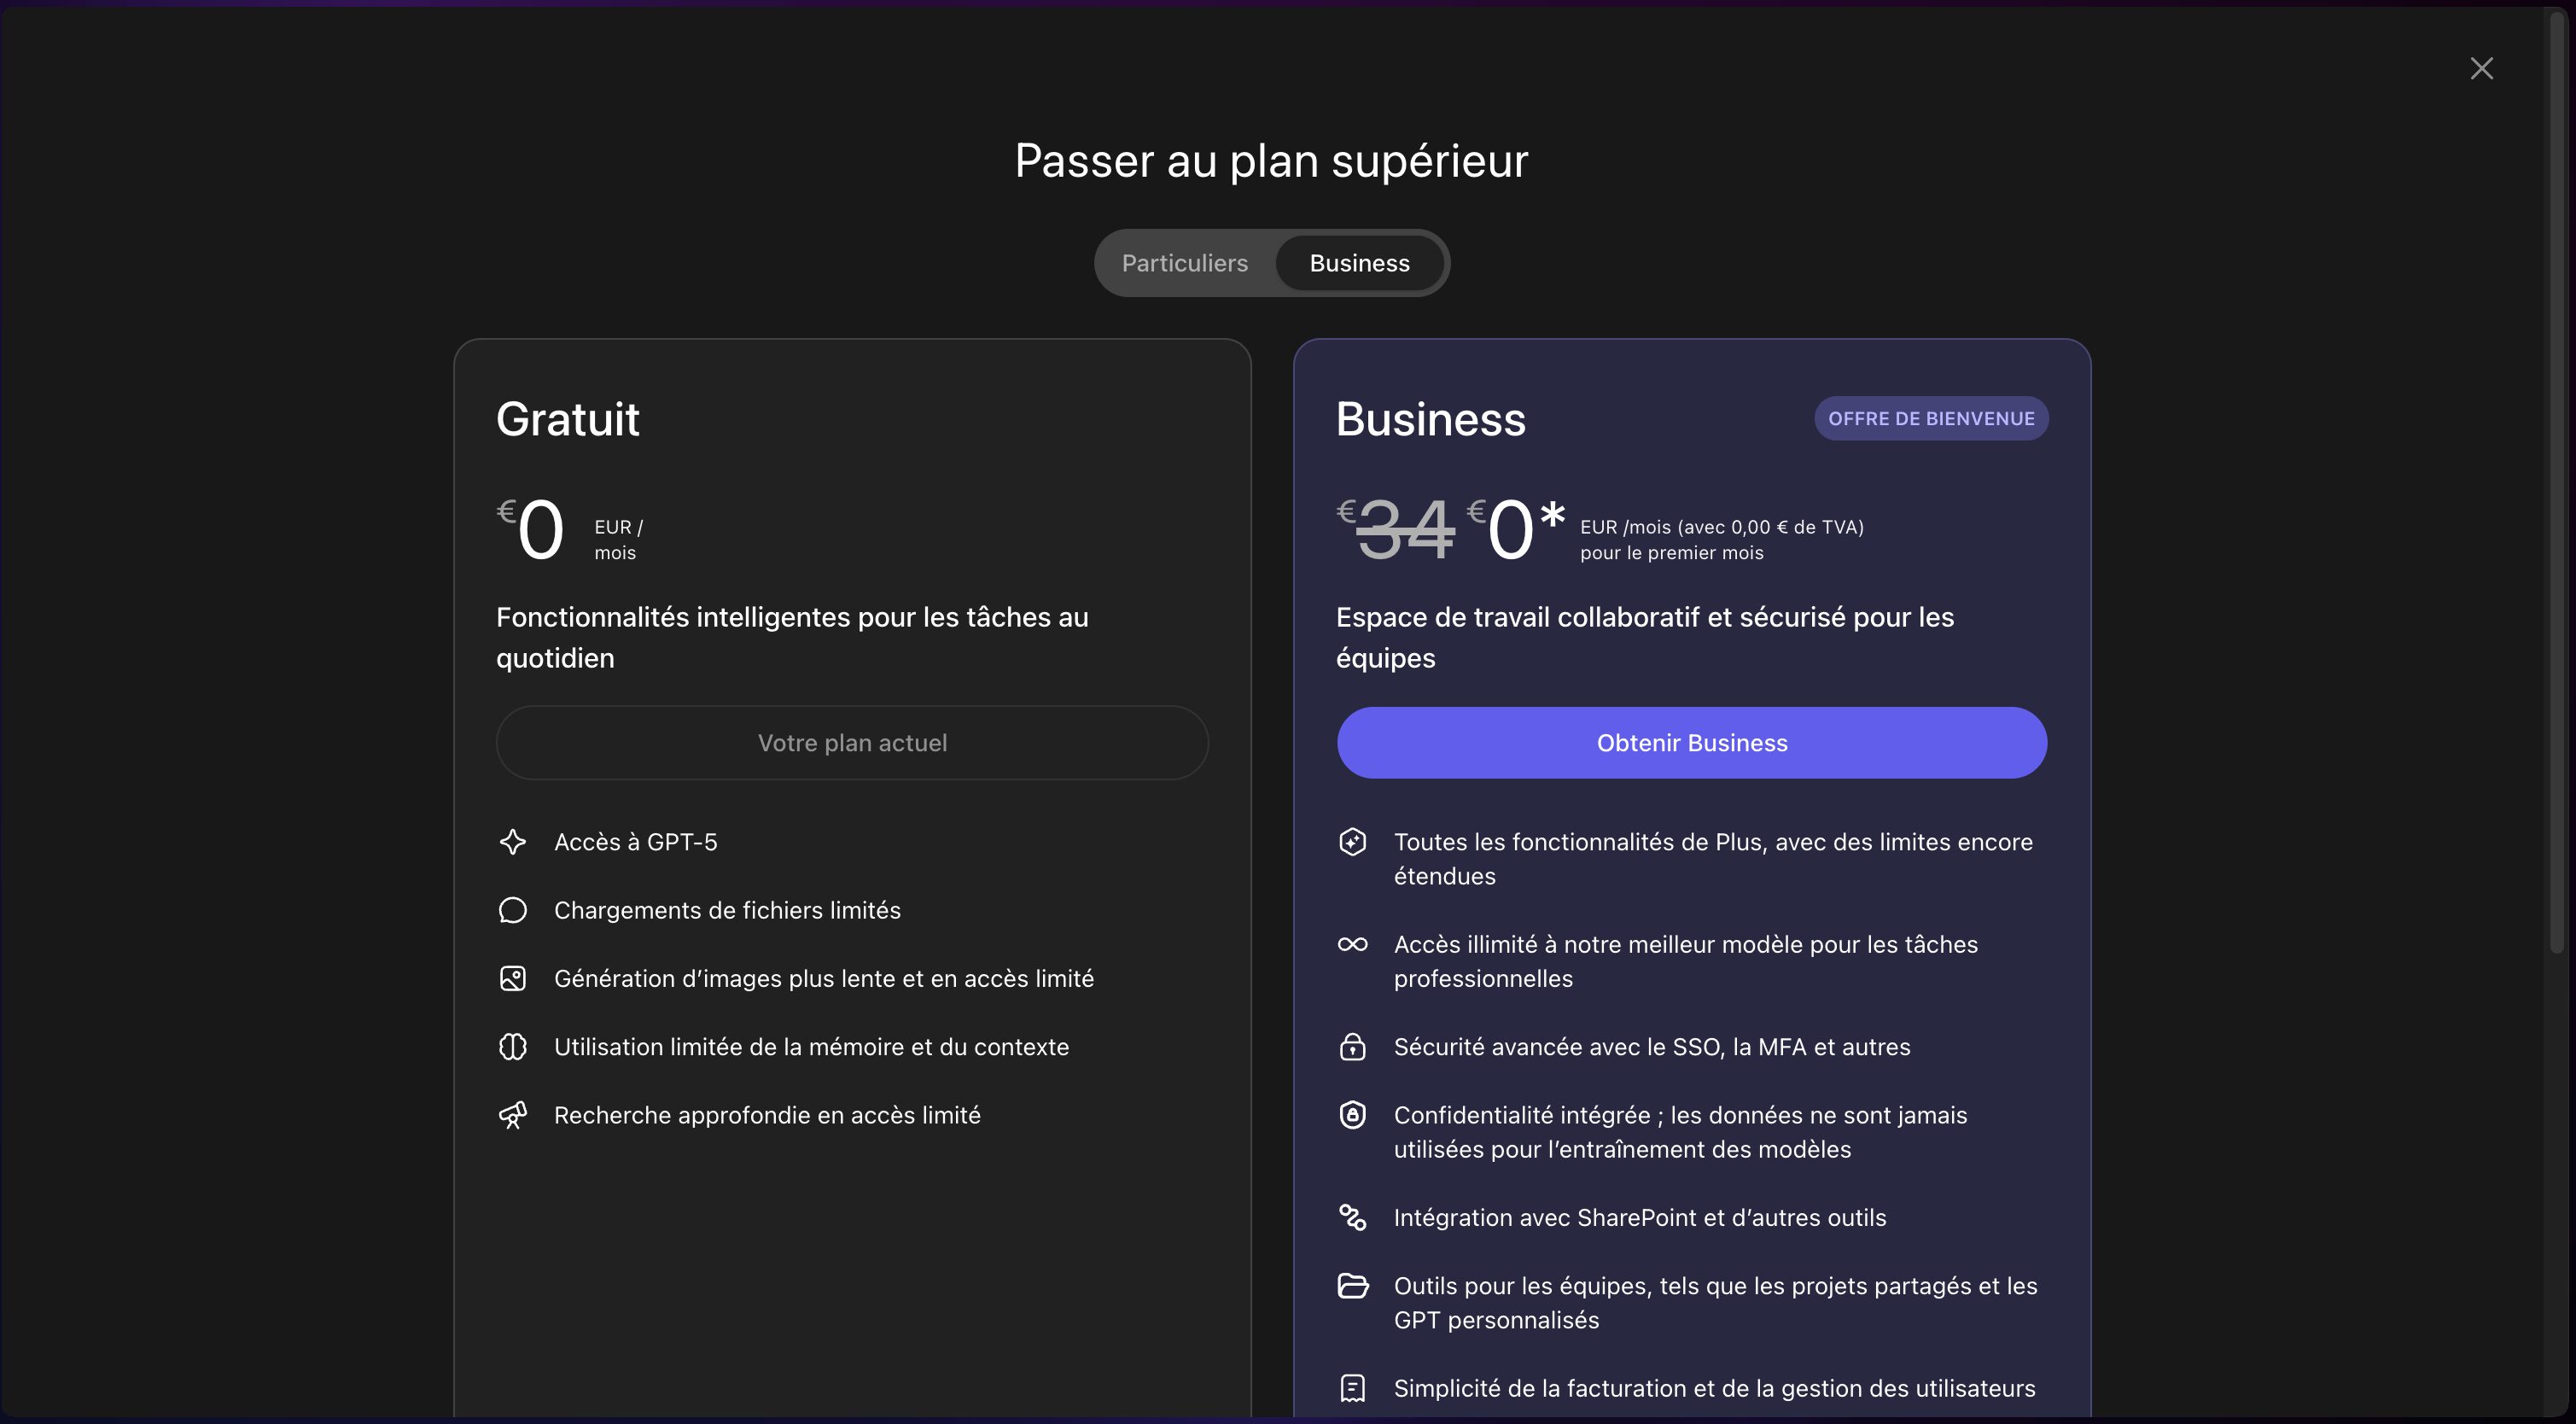This screenshot has height=1424, width=2576.
Task: Click the struck-through €34 price
Action: (x=1404, y=530)
